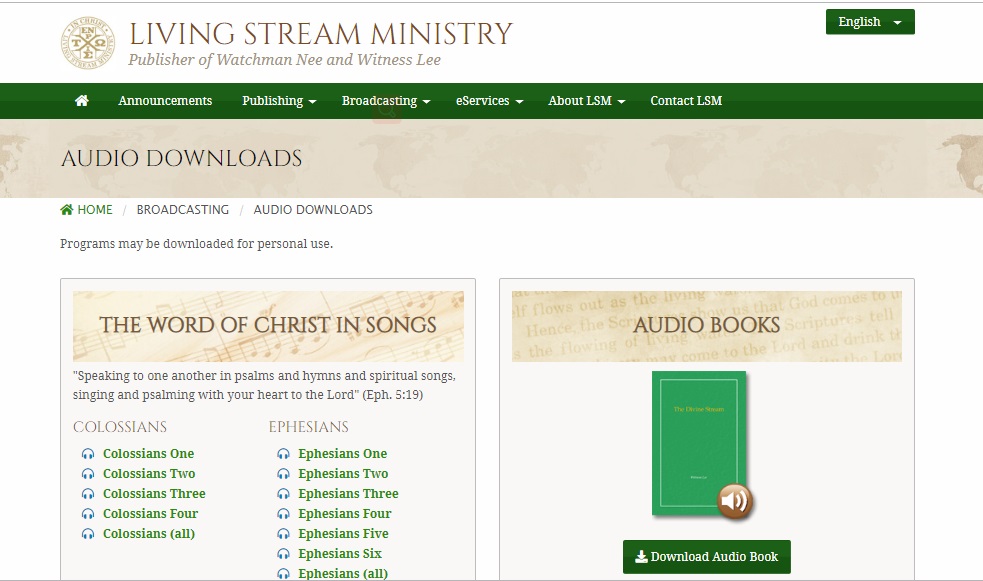The height and width of the screenshot is (581, 983).
Task: Click headphones icon beside Ephesians Four
Action: [283, 514]
